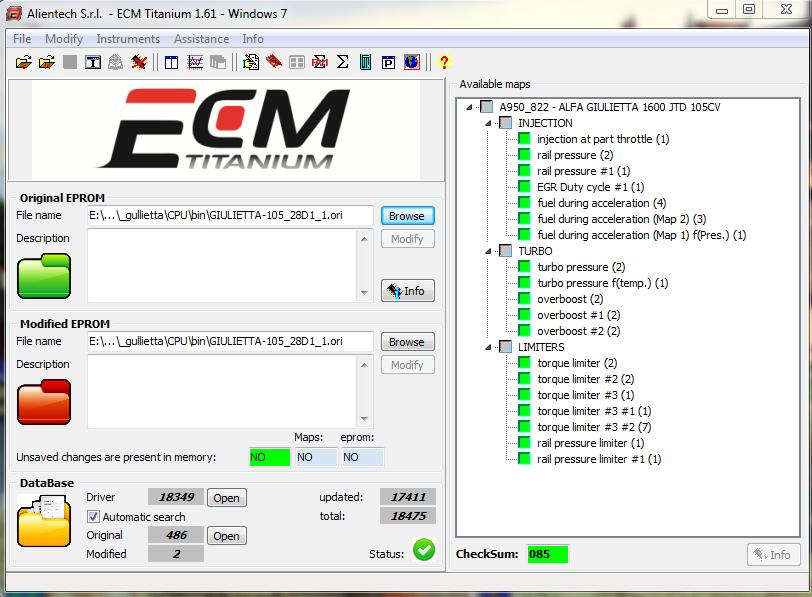This screenshot has height=597, width=812.
Task: Click the green Original EPROM folder icon
Action: point(44,276)
